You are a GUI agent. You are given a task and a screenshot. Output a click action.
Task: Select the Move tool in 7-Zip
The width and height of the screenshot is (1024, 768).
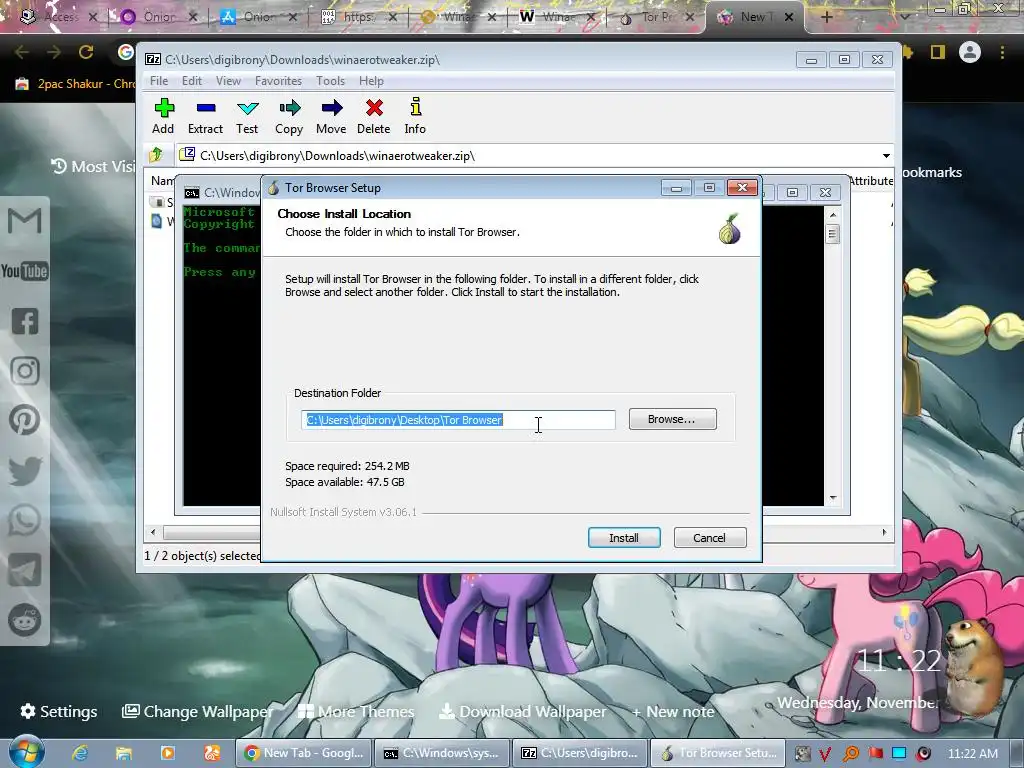tap(331, 116)
